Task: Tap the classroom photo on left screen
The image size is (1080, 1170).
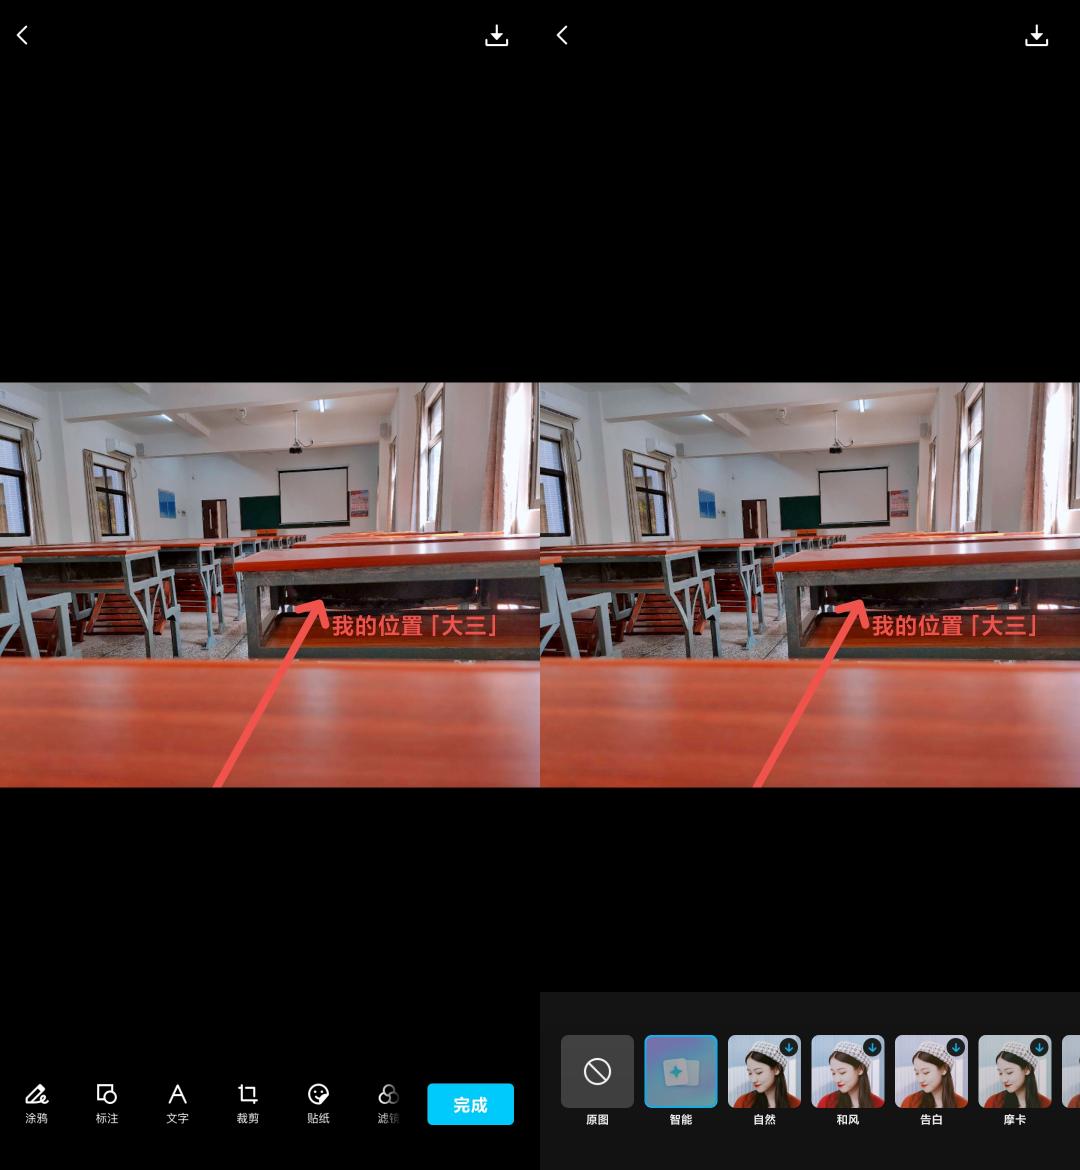Action: [x=269, y=585]
